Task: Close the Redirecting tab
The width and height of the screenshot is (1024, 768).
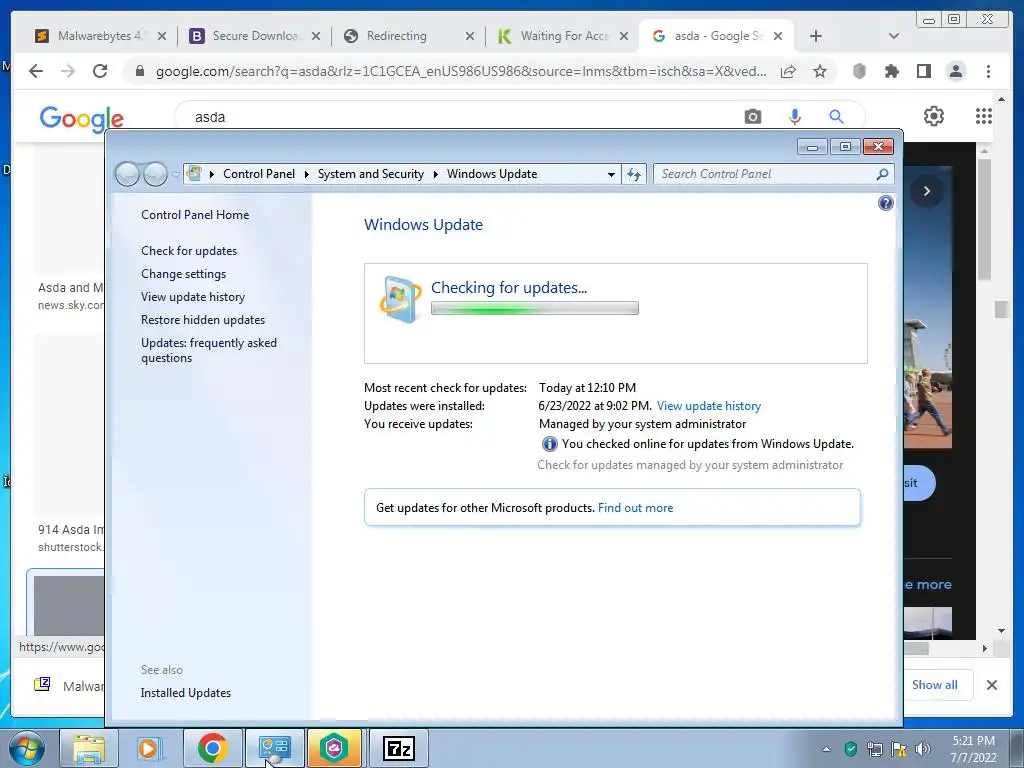Action: 470,36
